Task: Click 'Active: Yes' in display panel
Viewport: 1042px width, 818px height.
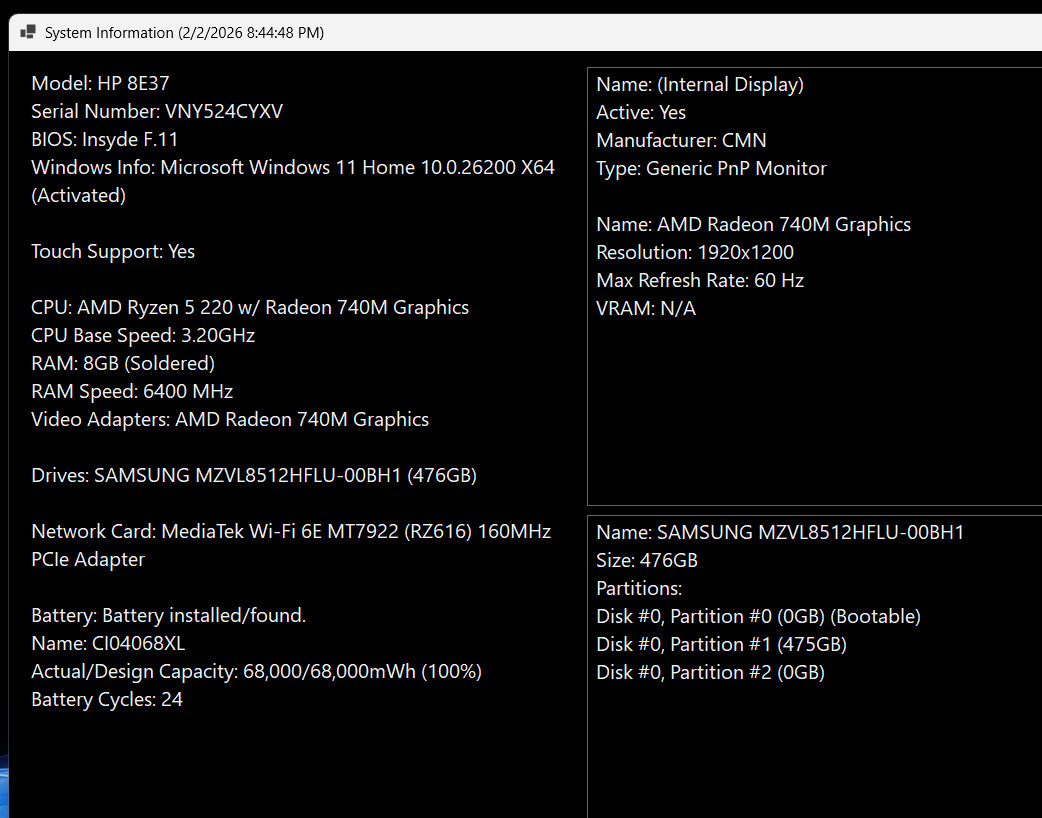Action: point(641,112)
